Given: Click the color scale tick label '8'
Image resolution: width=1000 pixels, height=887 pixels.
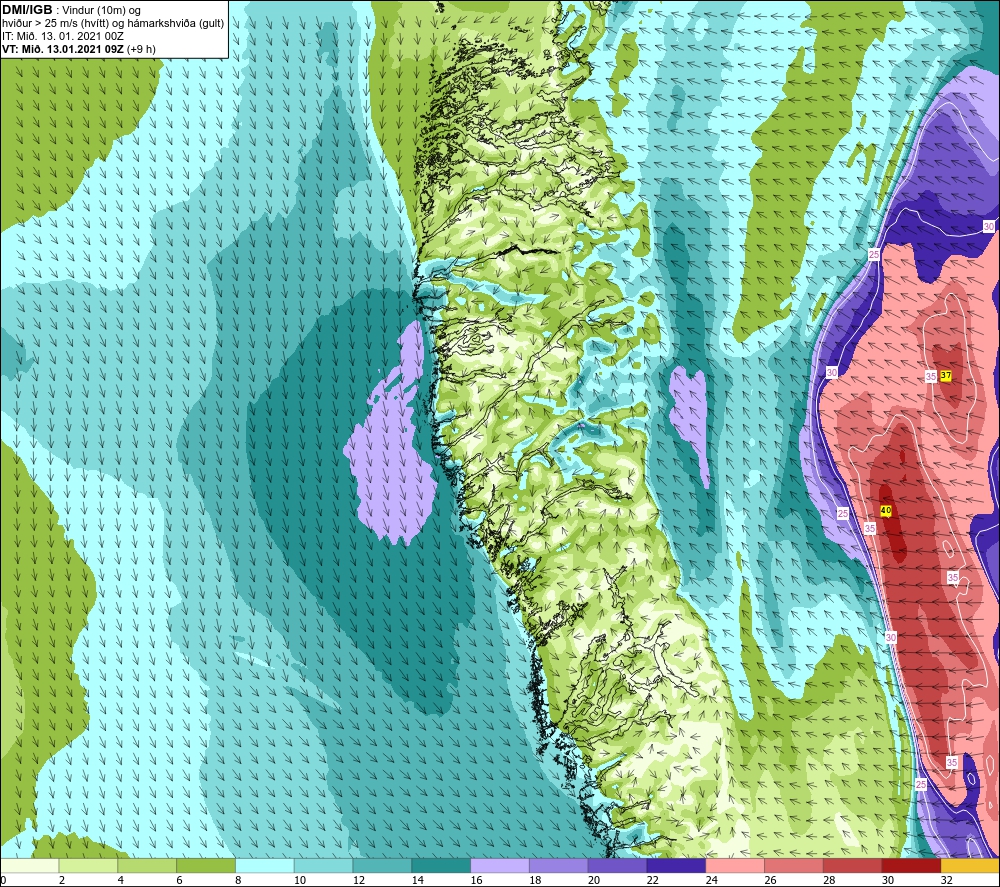Looking at the screenshot, I should [238, 881].
